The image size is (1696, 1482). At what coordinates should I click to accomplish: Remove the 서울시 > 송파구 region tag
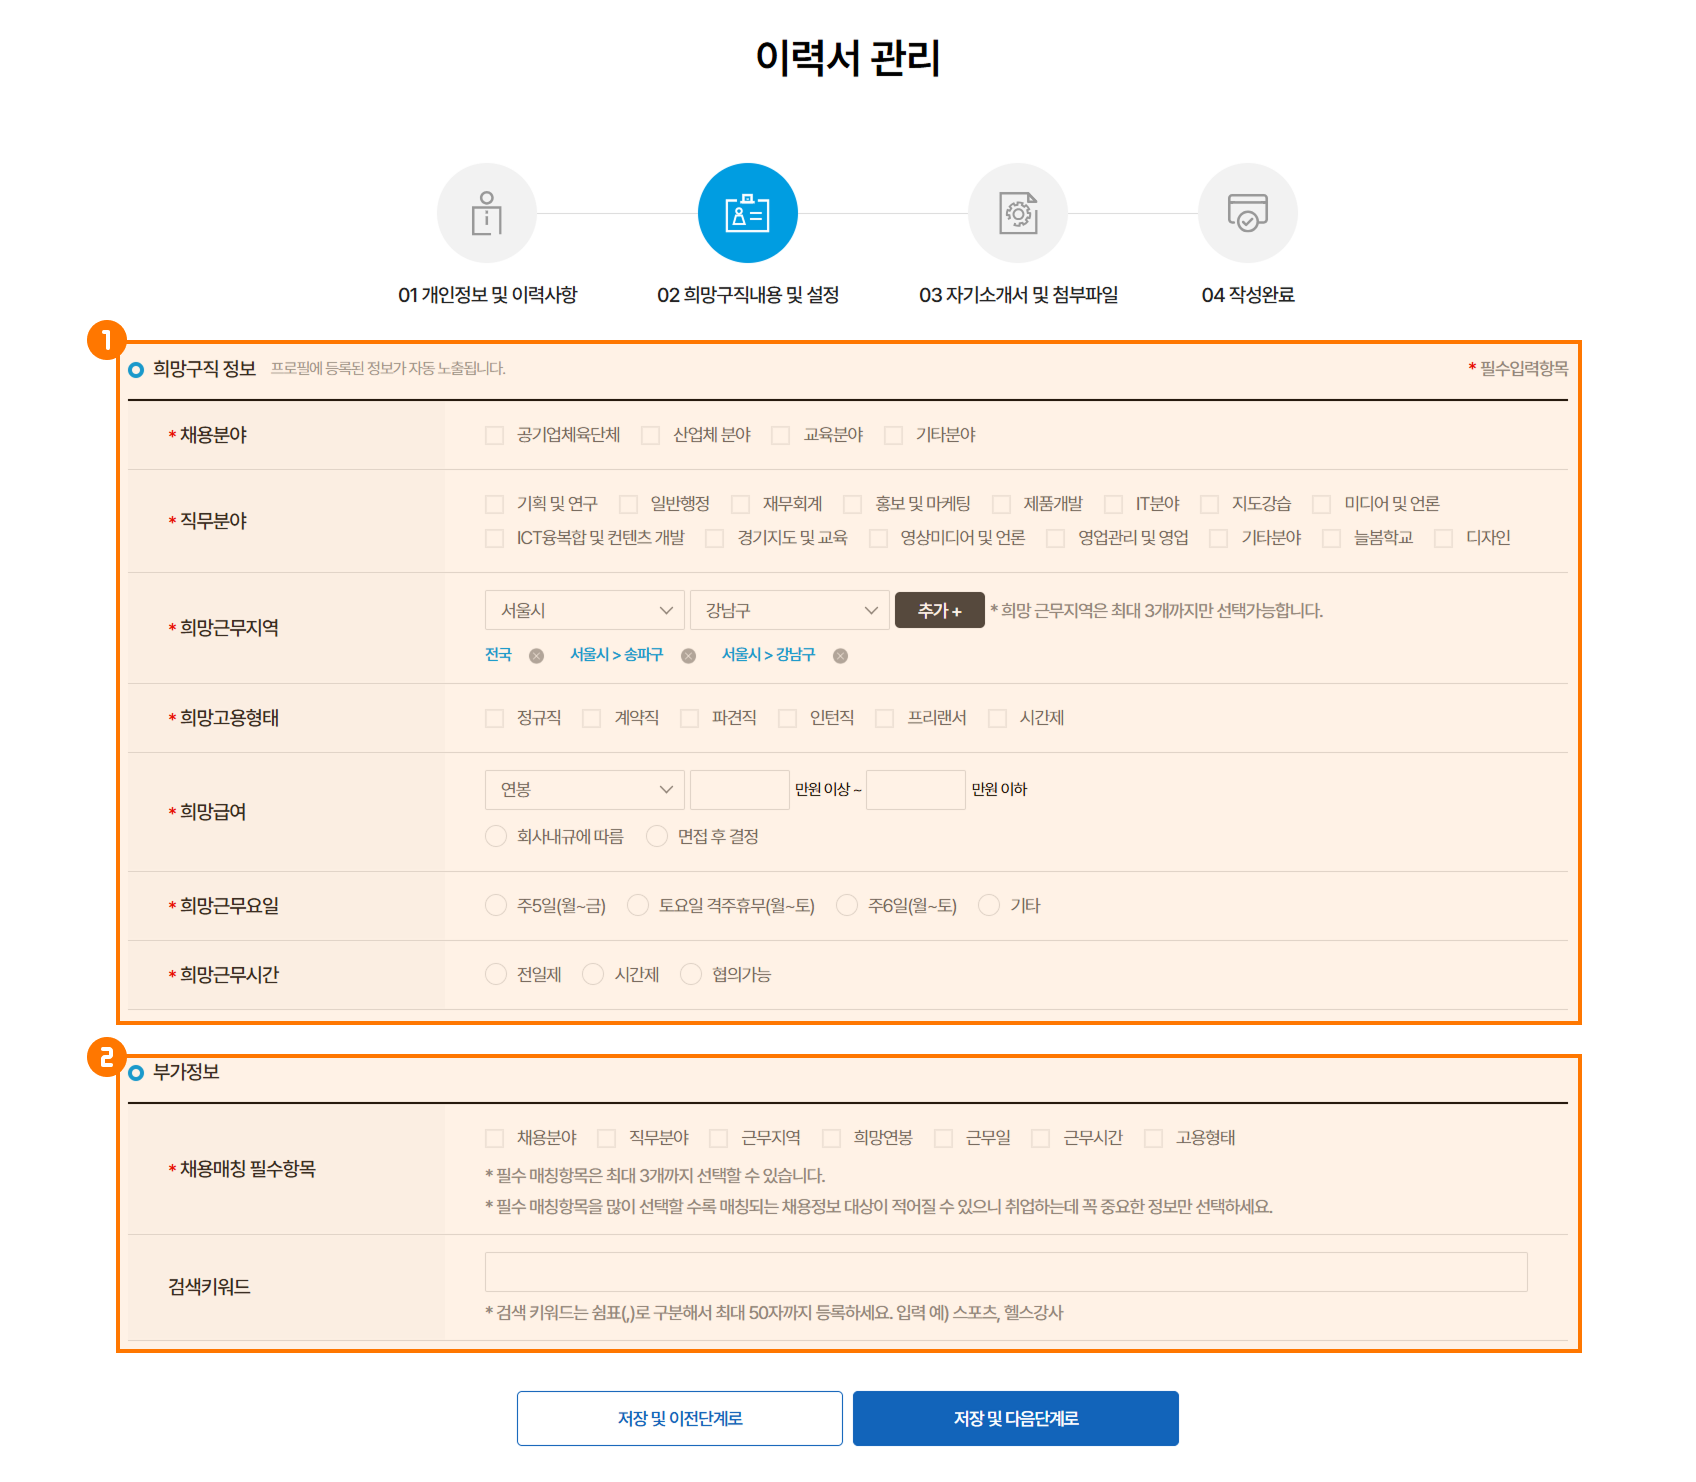click(688, 656)
